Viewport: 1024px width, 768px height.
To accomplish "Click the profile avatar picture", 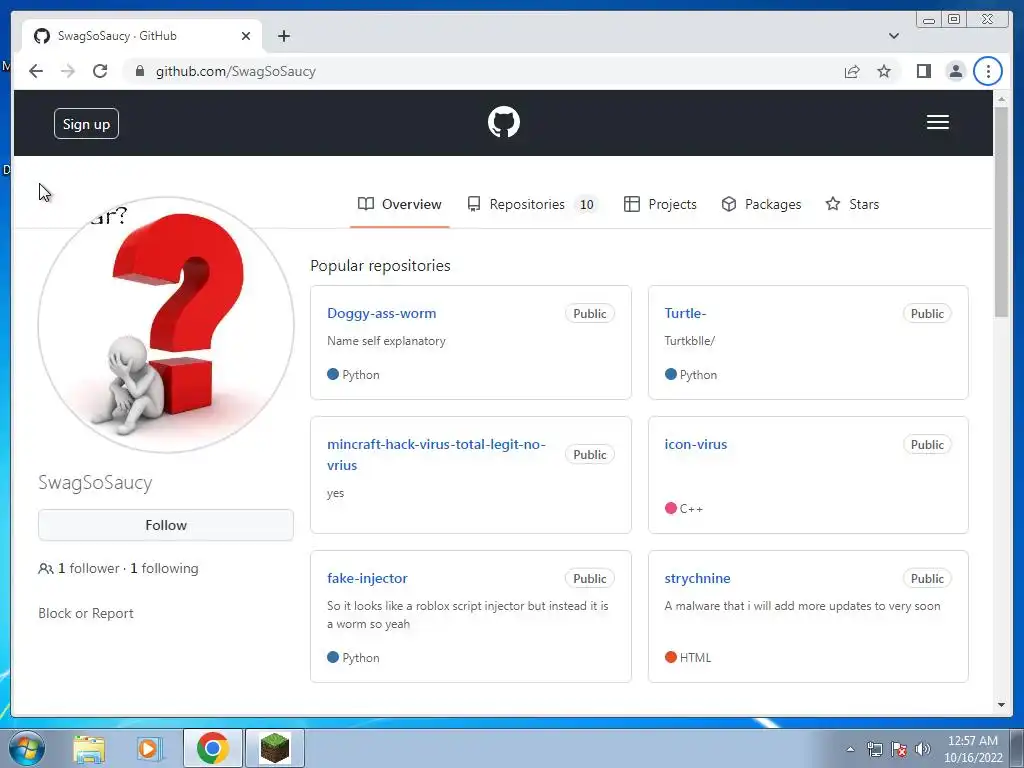I will coord(166,325).
